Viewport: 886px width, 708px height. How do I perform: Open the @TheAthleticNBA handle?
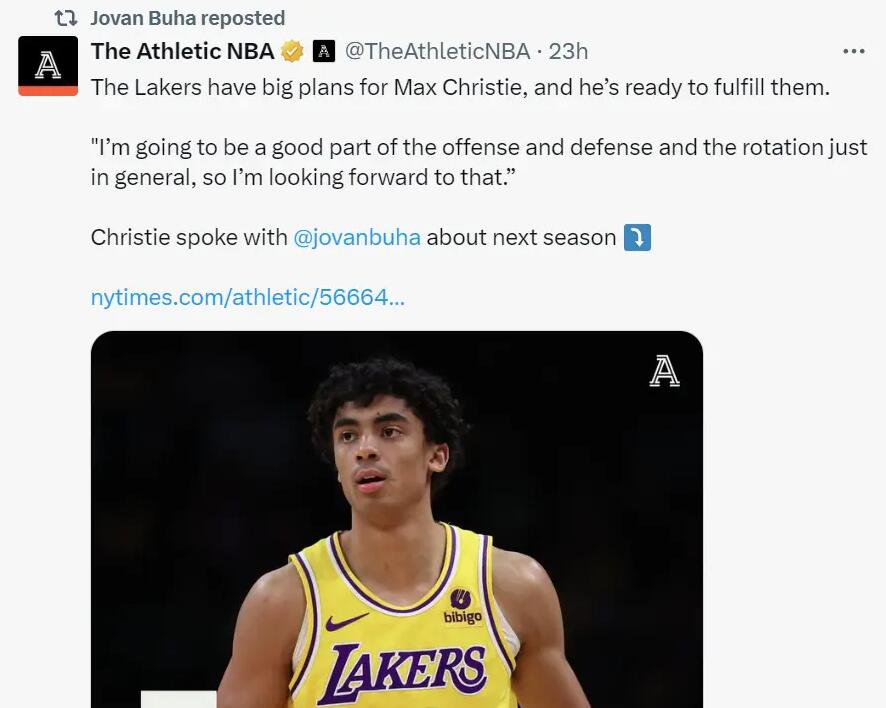click(x=437, y=51)
